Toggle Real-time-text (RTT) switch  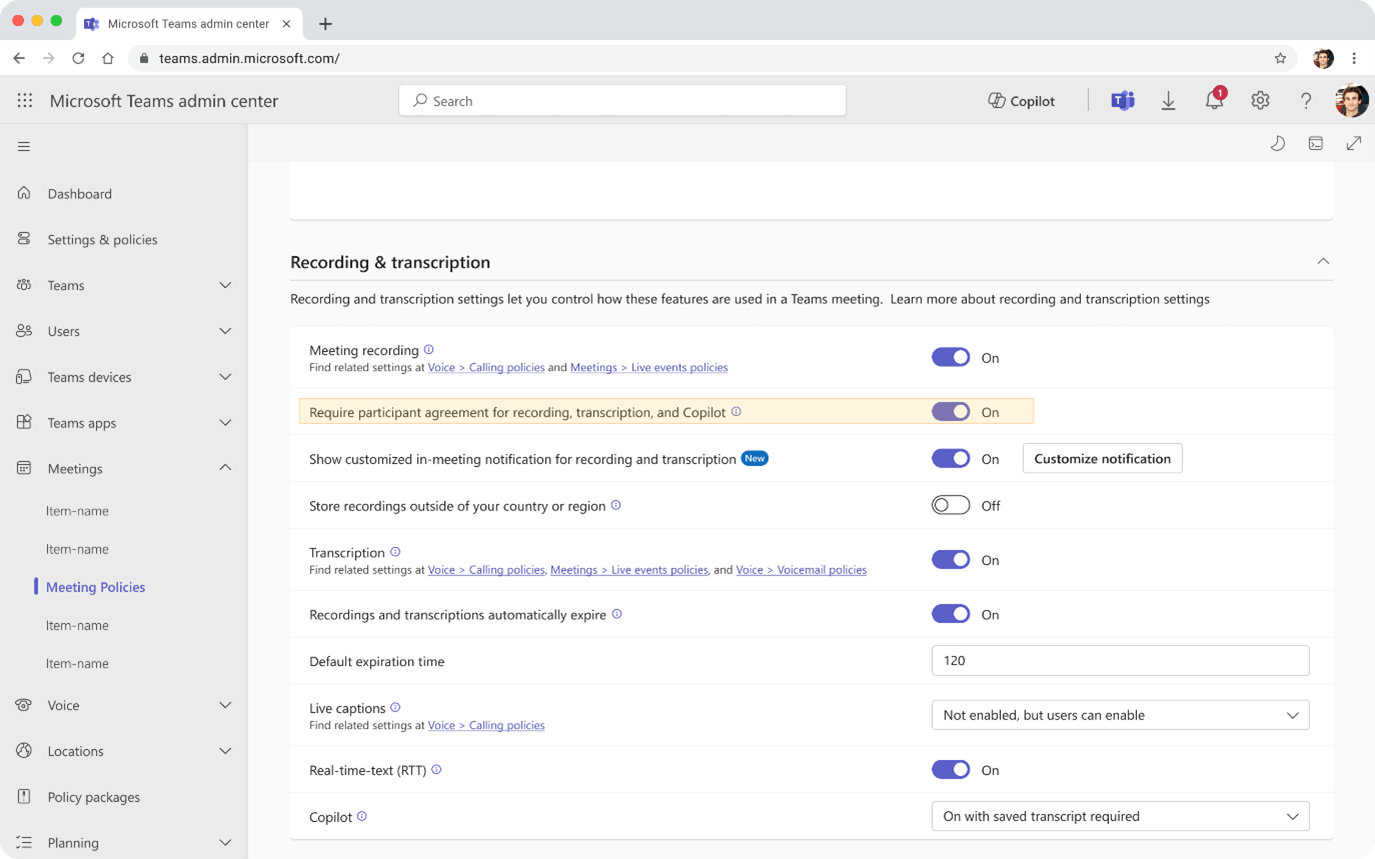click(x=951, y=770)
